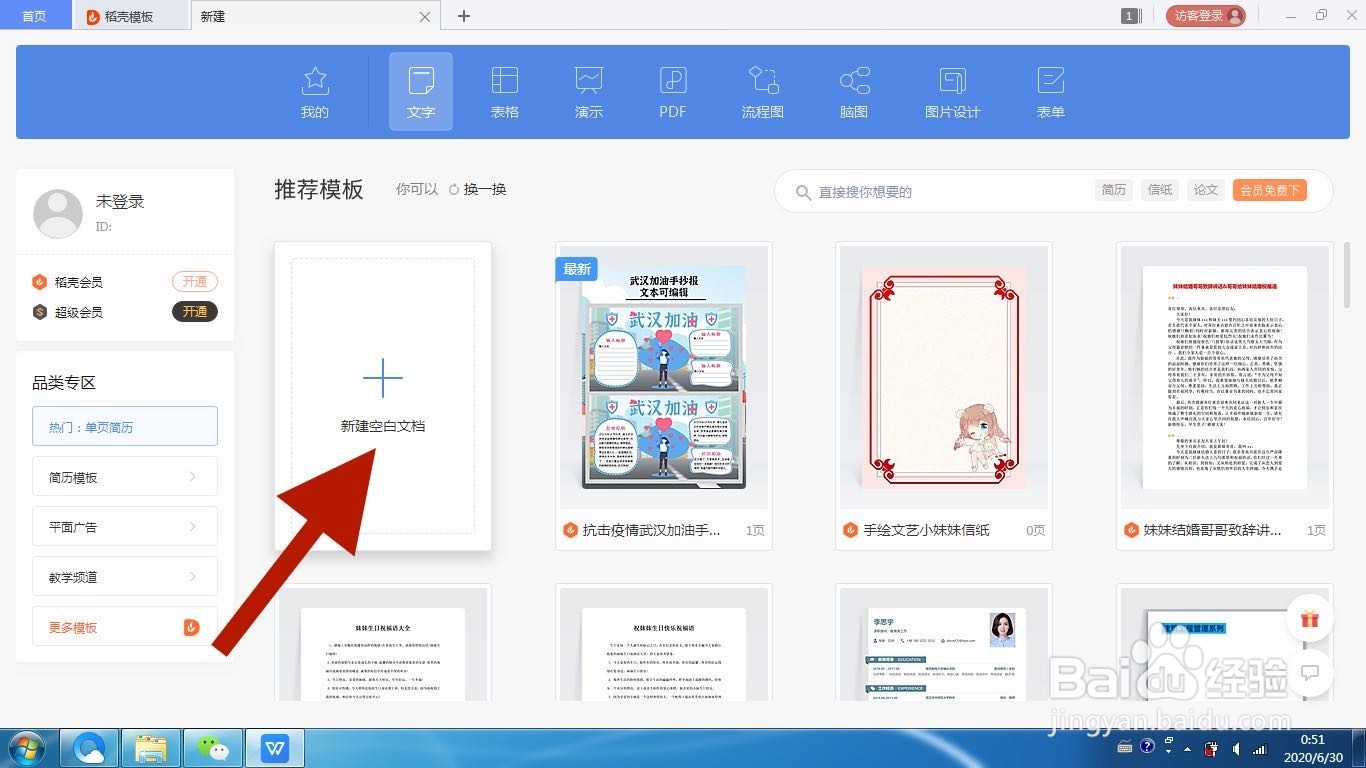Select the 会员免费下 orange filter
This screenshot has height=768, width=1366.
click(x=1269, y=189)
